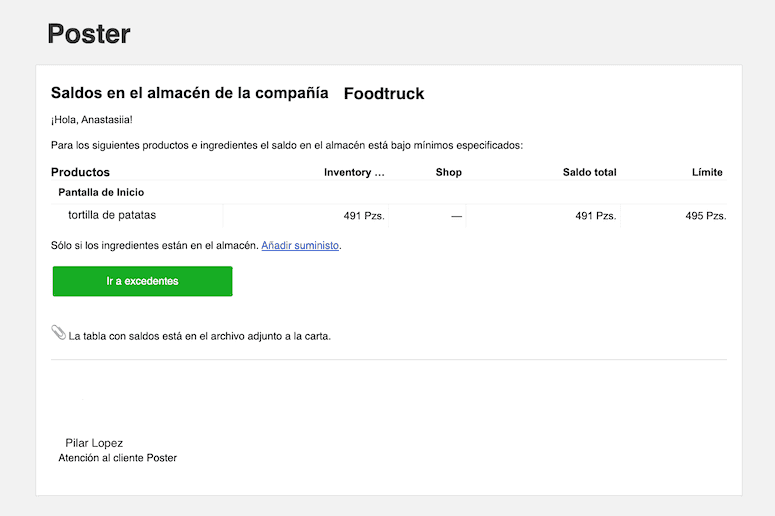Screen dimensions: 775x516
Task: Click the Shop dash value cell
Action: 457,216
